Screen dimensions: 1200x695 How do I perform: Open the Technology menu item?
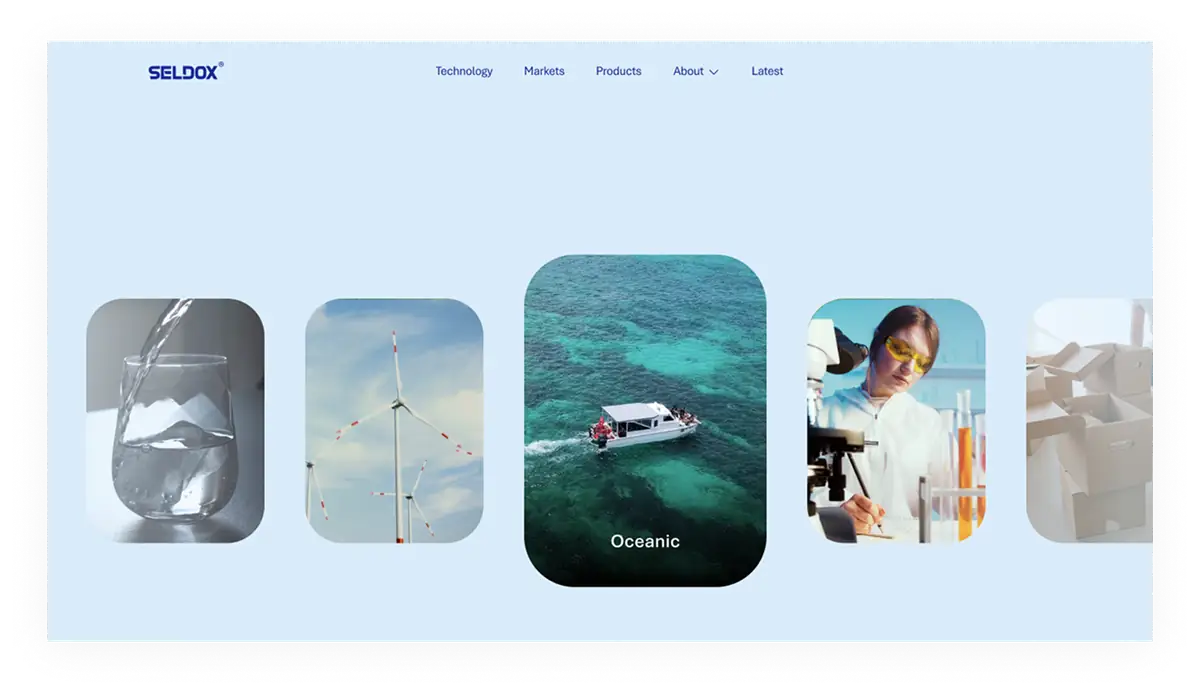(464, 71)
